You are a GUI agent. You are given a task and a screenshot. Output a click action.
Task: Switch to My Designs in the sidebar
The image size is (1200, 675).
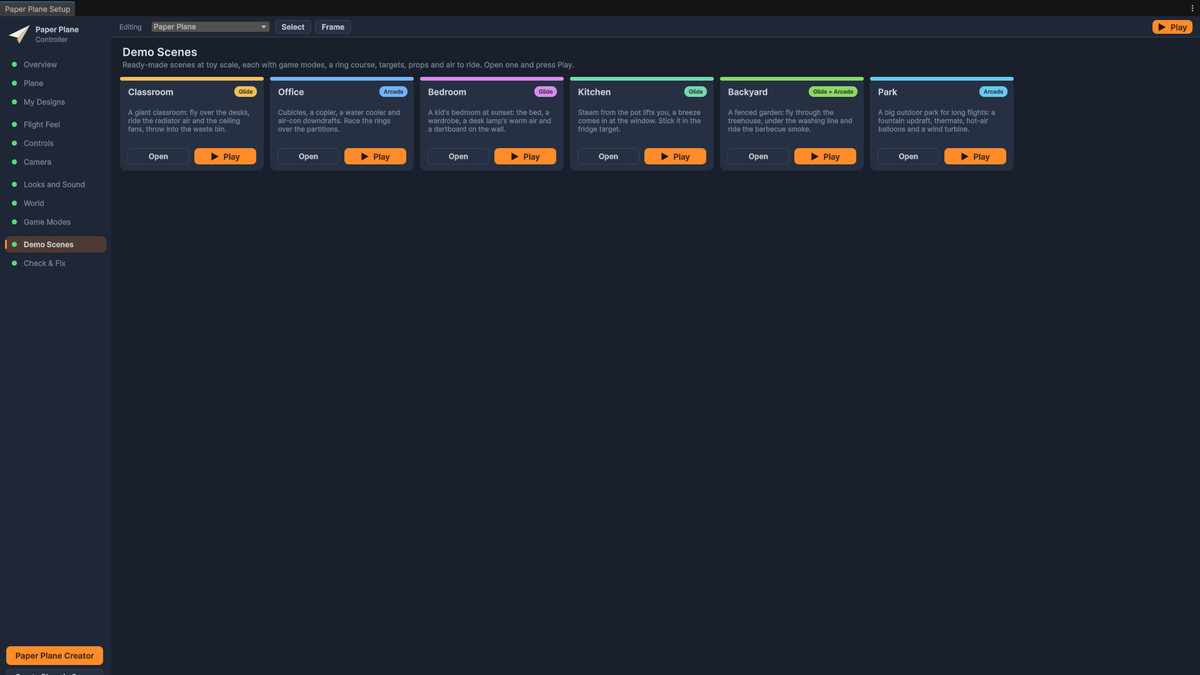click(55, 102)
